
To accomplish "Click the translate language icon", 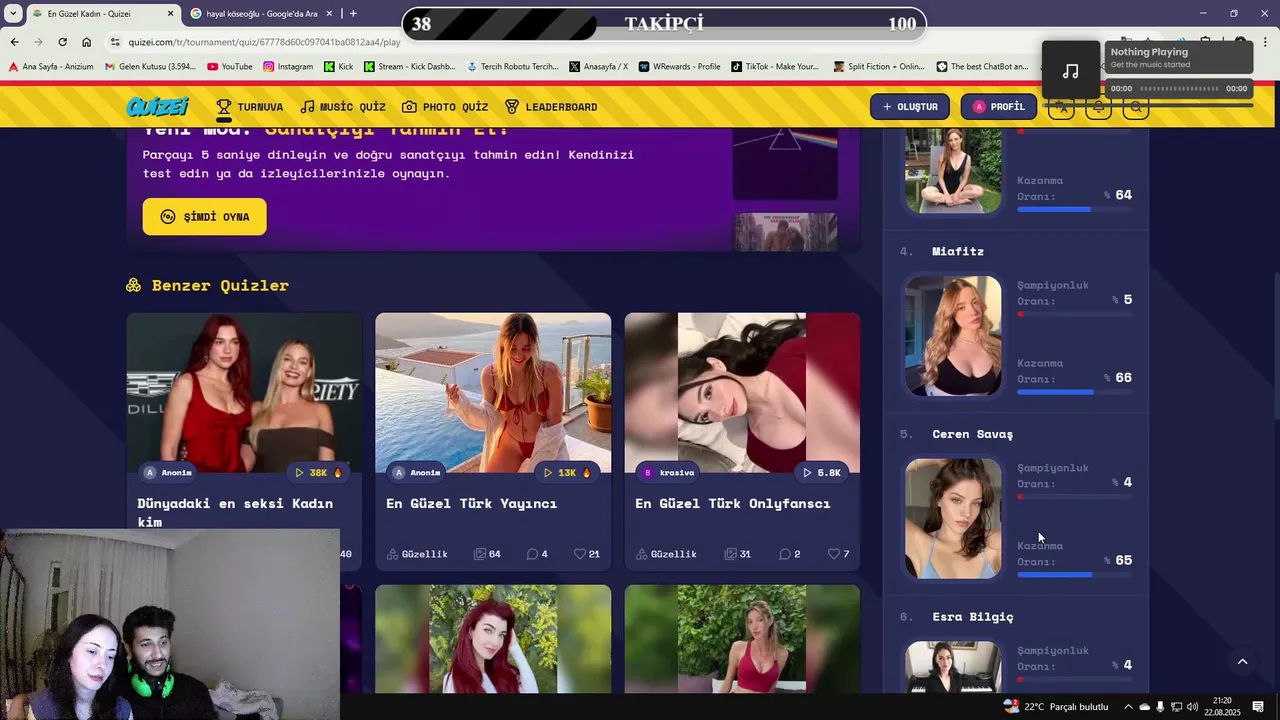I will [x=1061, y=107].
